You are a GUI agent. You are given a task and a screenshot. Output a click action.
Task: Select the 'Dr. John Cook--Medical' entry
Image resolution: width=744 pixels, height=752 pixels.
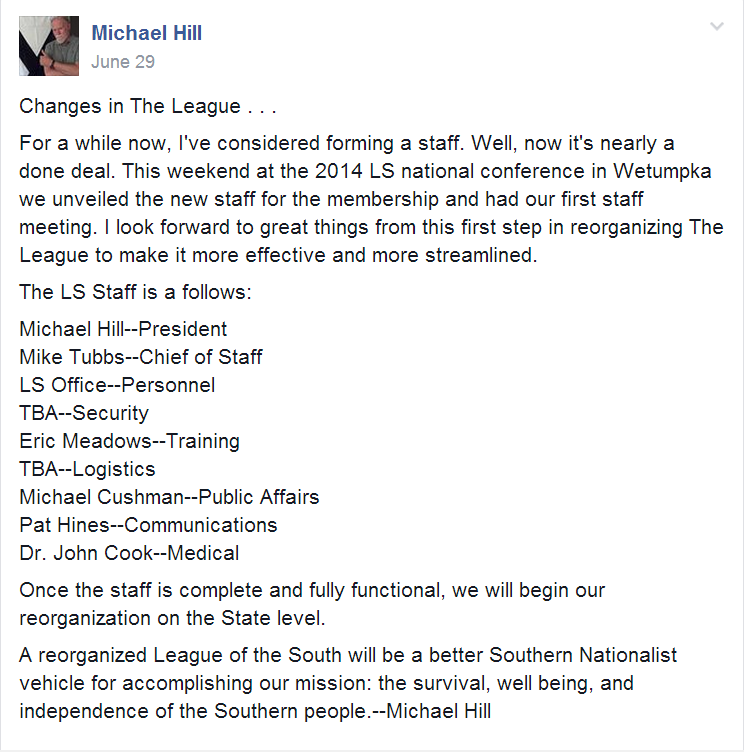(129, 553)
